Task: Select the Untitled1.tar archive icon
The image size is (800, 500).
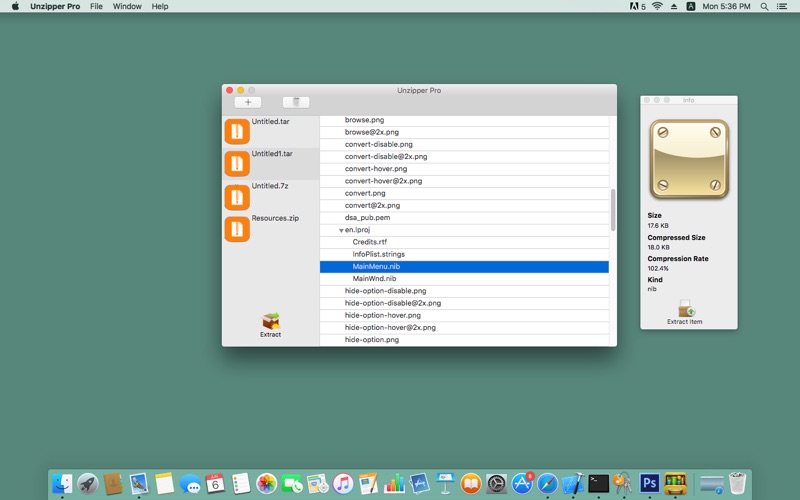Action: coord(237,164)
